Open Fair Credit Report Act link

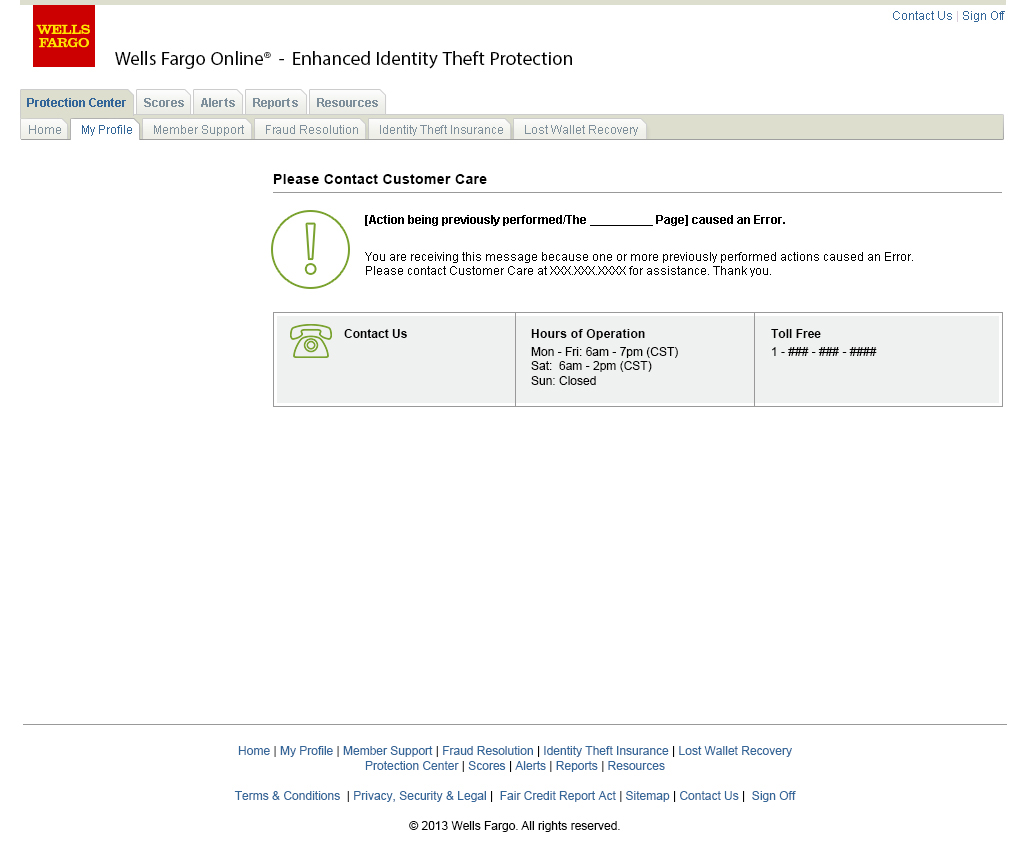pos(558,796)
